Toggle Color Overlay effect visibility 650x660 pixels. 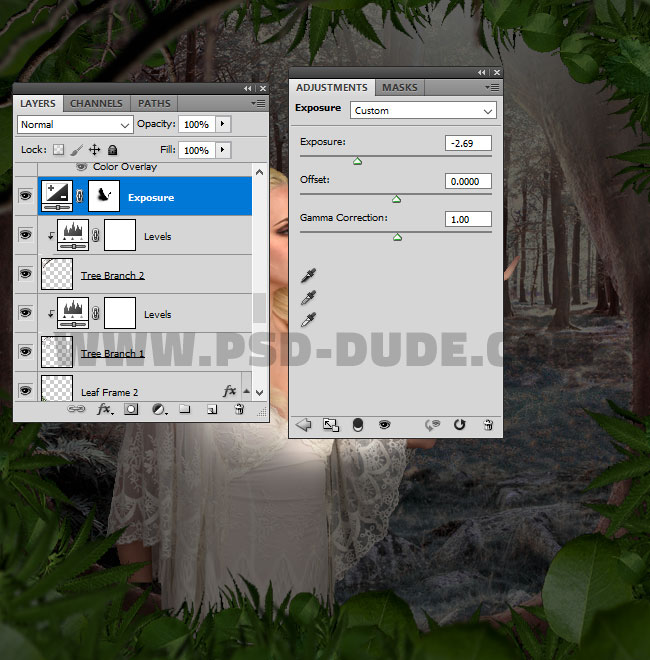tap(81, 167)
